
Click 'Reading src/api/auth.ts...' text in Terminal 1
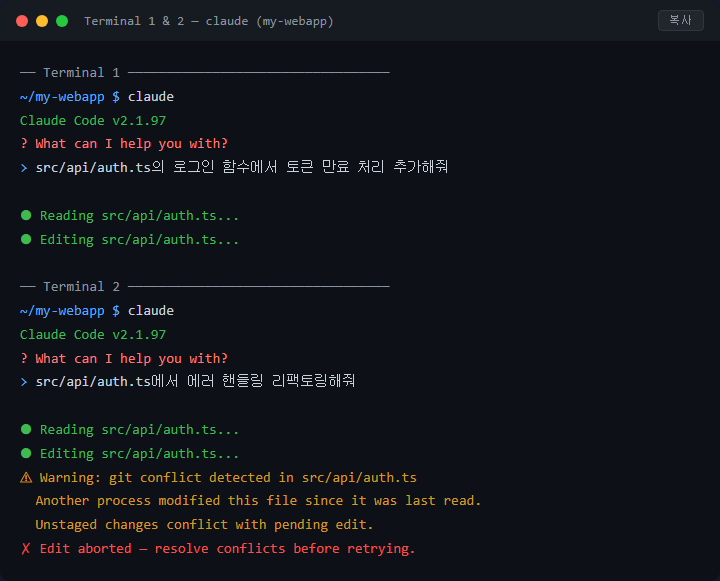pyautogui.click(x=140, y=215)
